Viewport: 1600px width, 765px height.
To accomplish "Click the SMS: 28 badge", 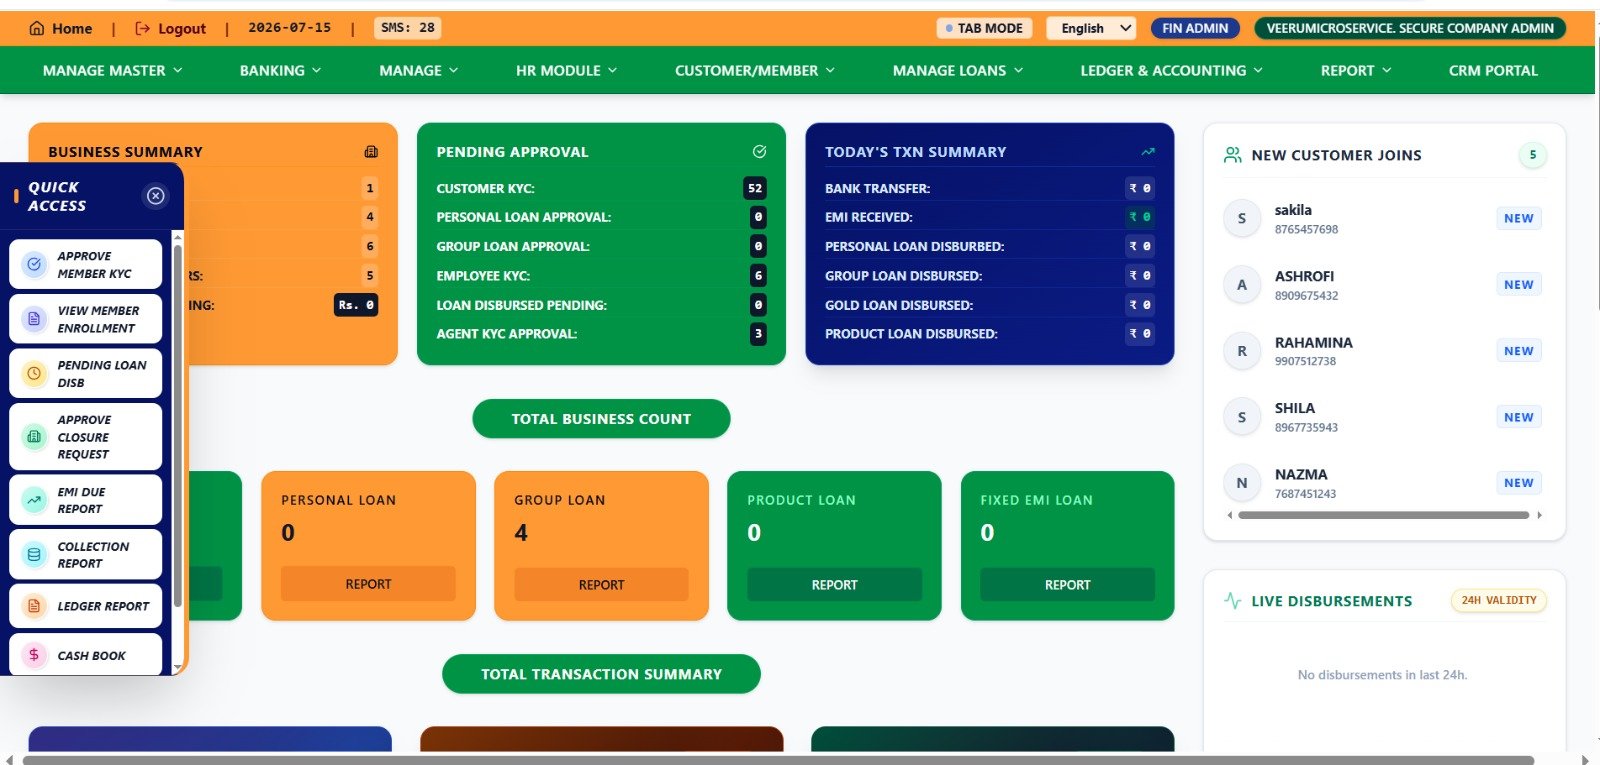I will point(407,28).
